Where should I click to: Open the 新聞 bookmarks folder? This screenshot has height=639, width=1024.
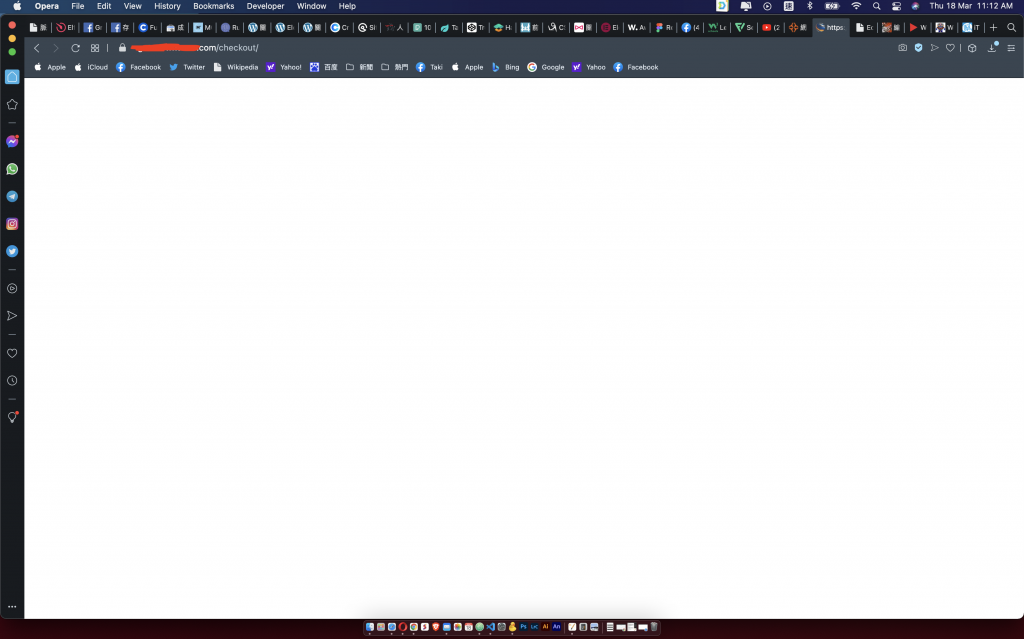(x=359, y=67)
